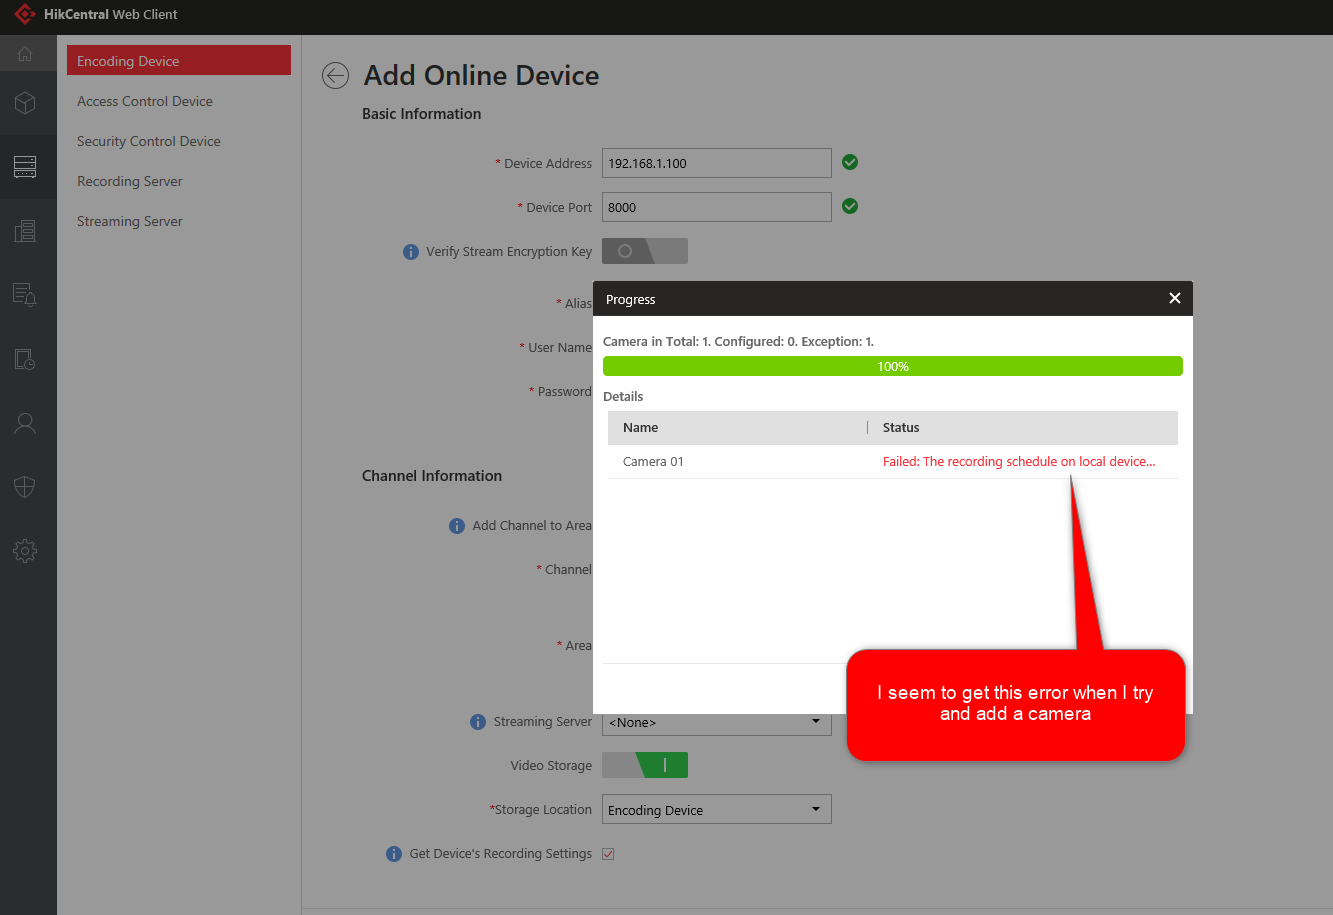Uncheck Get Device's Recording Settings checkbox
The width and height of the screenshot is (1333, 915).
tap(608, 854)
